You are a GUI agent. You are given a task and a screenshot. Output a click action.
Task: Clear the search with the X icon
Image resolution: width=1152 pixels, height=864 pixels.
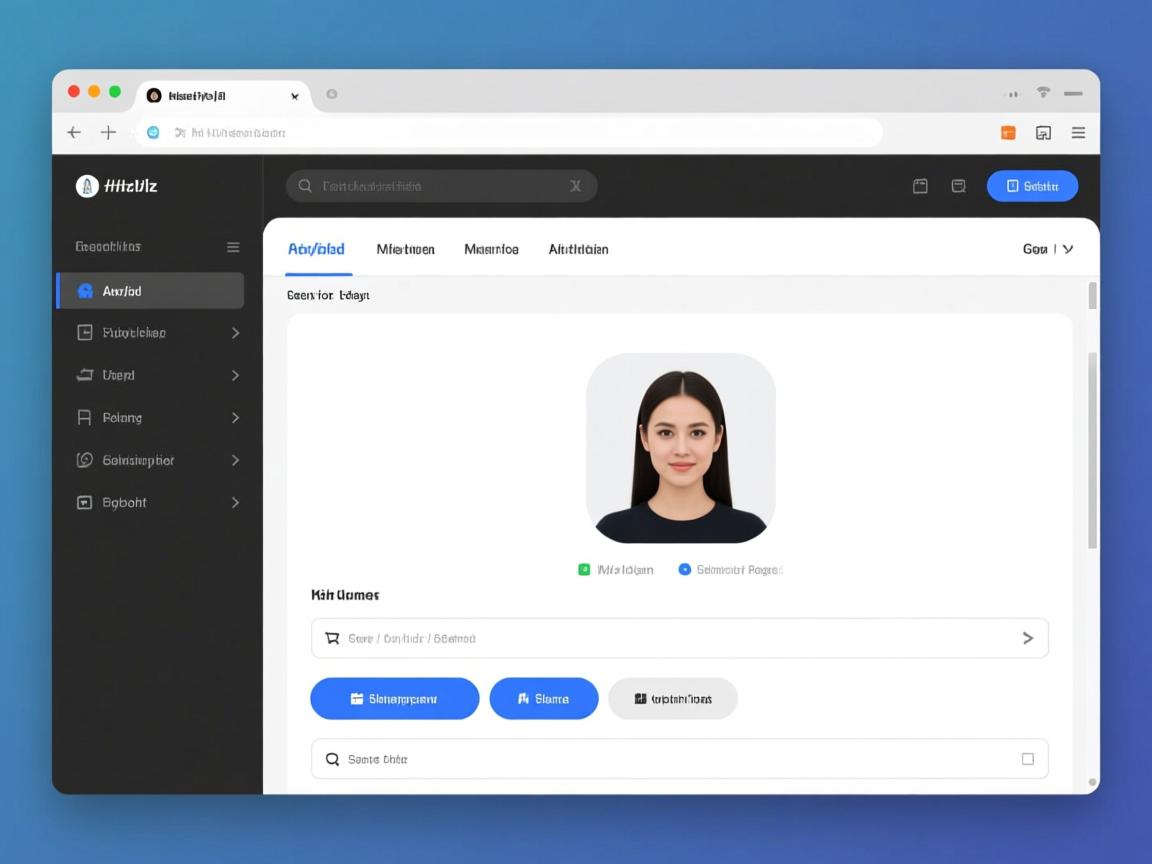click(x=575, y=186)
